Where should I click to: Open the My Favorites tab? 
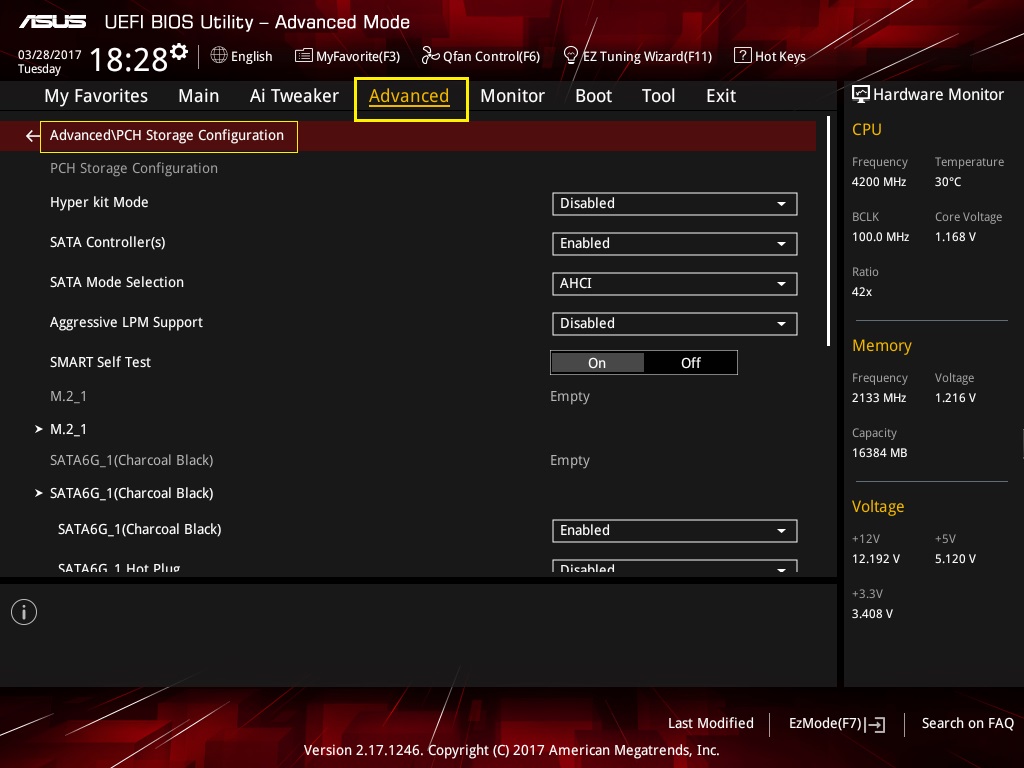pyautogui.click(x=96, y=96)
